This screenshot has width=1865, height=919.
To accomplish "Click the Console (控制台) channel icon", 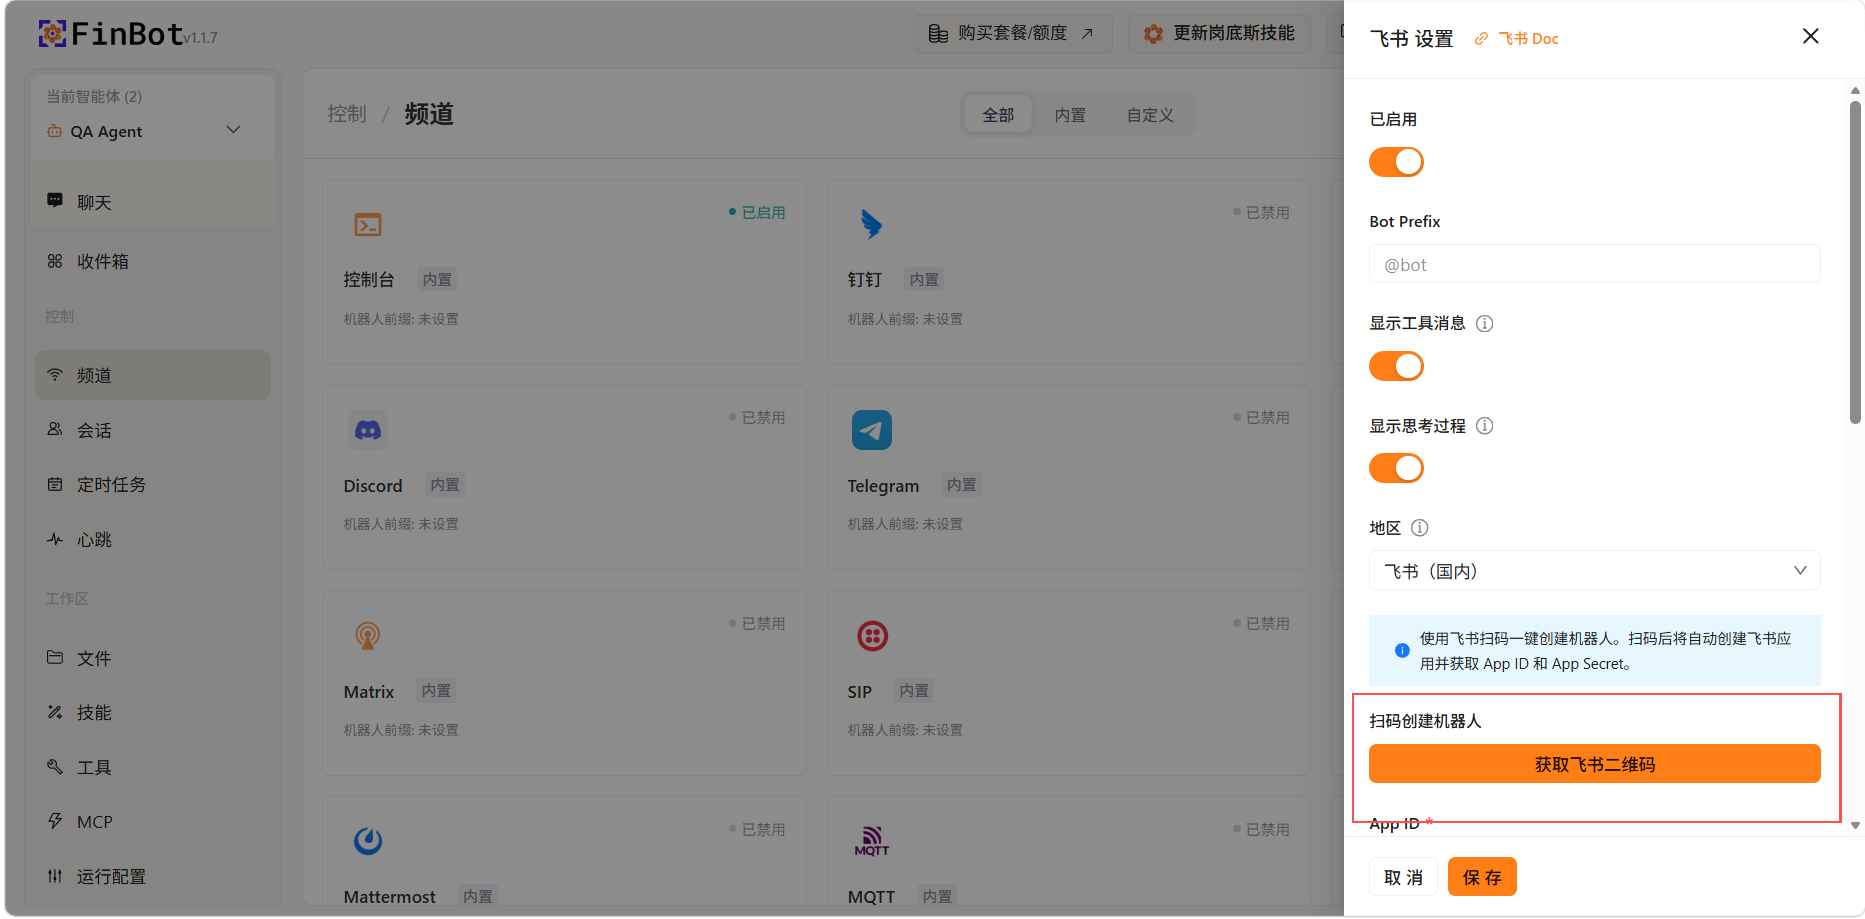I will point(368,225).
